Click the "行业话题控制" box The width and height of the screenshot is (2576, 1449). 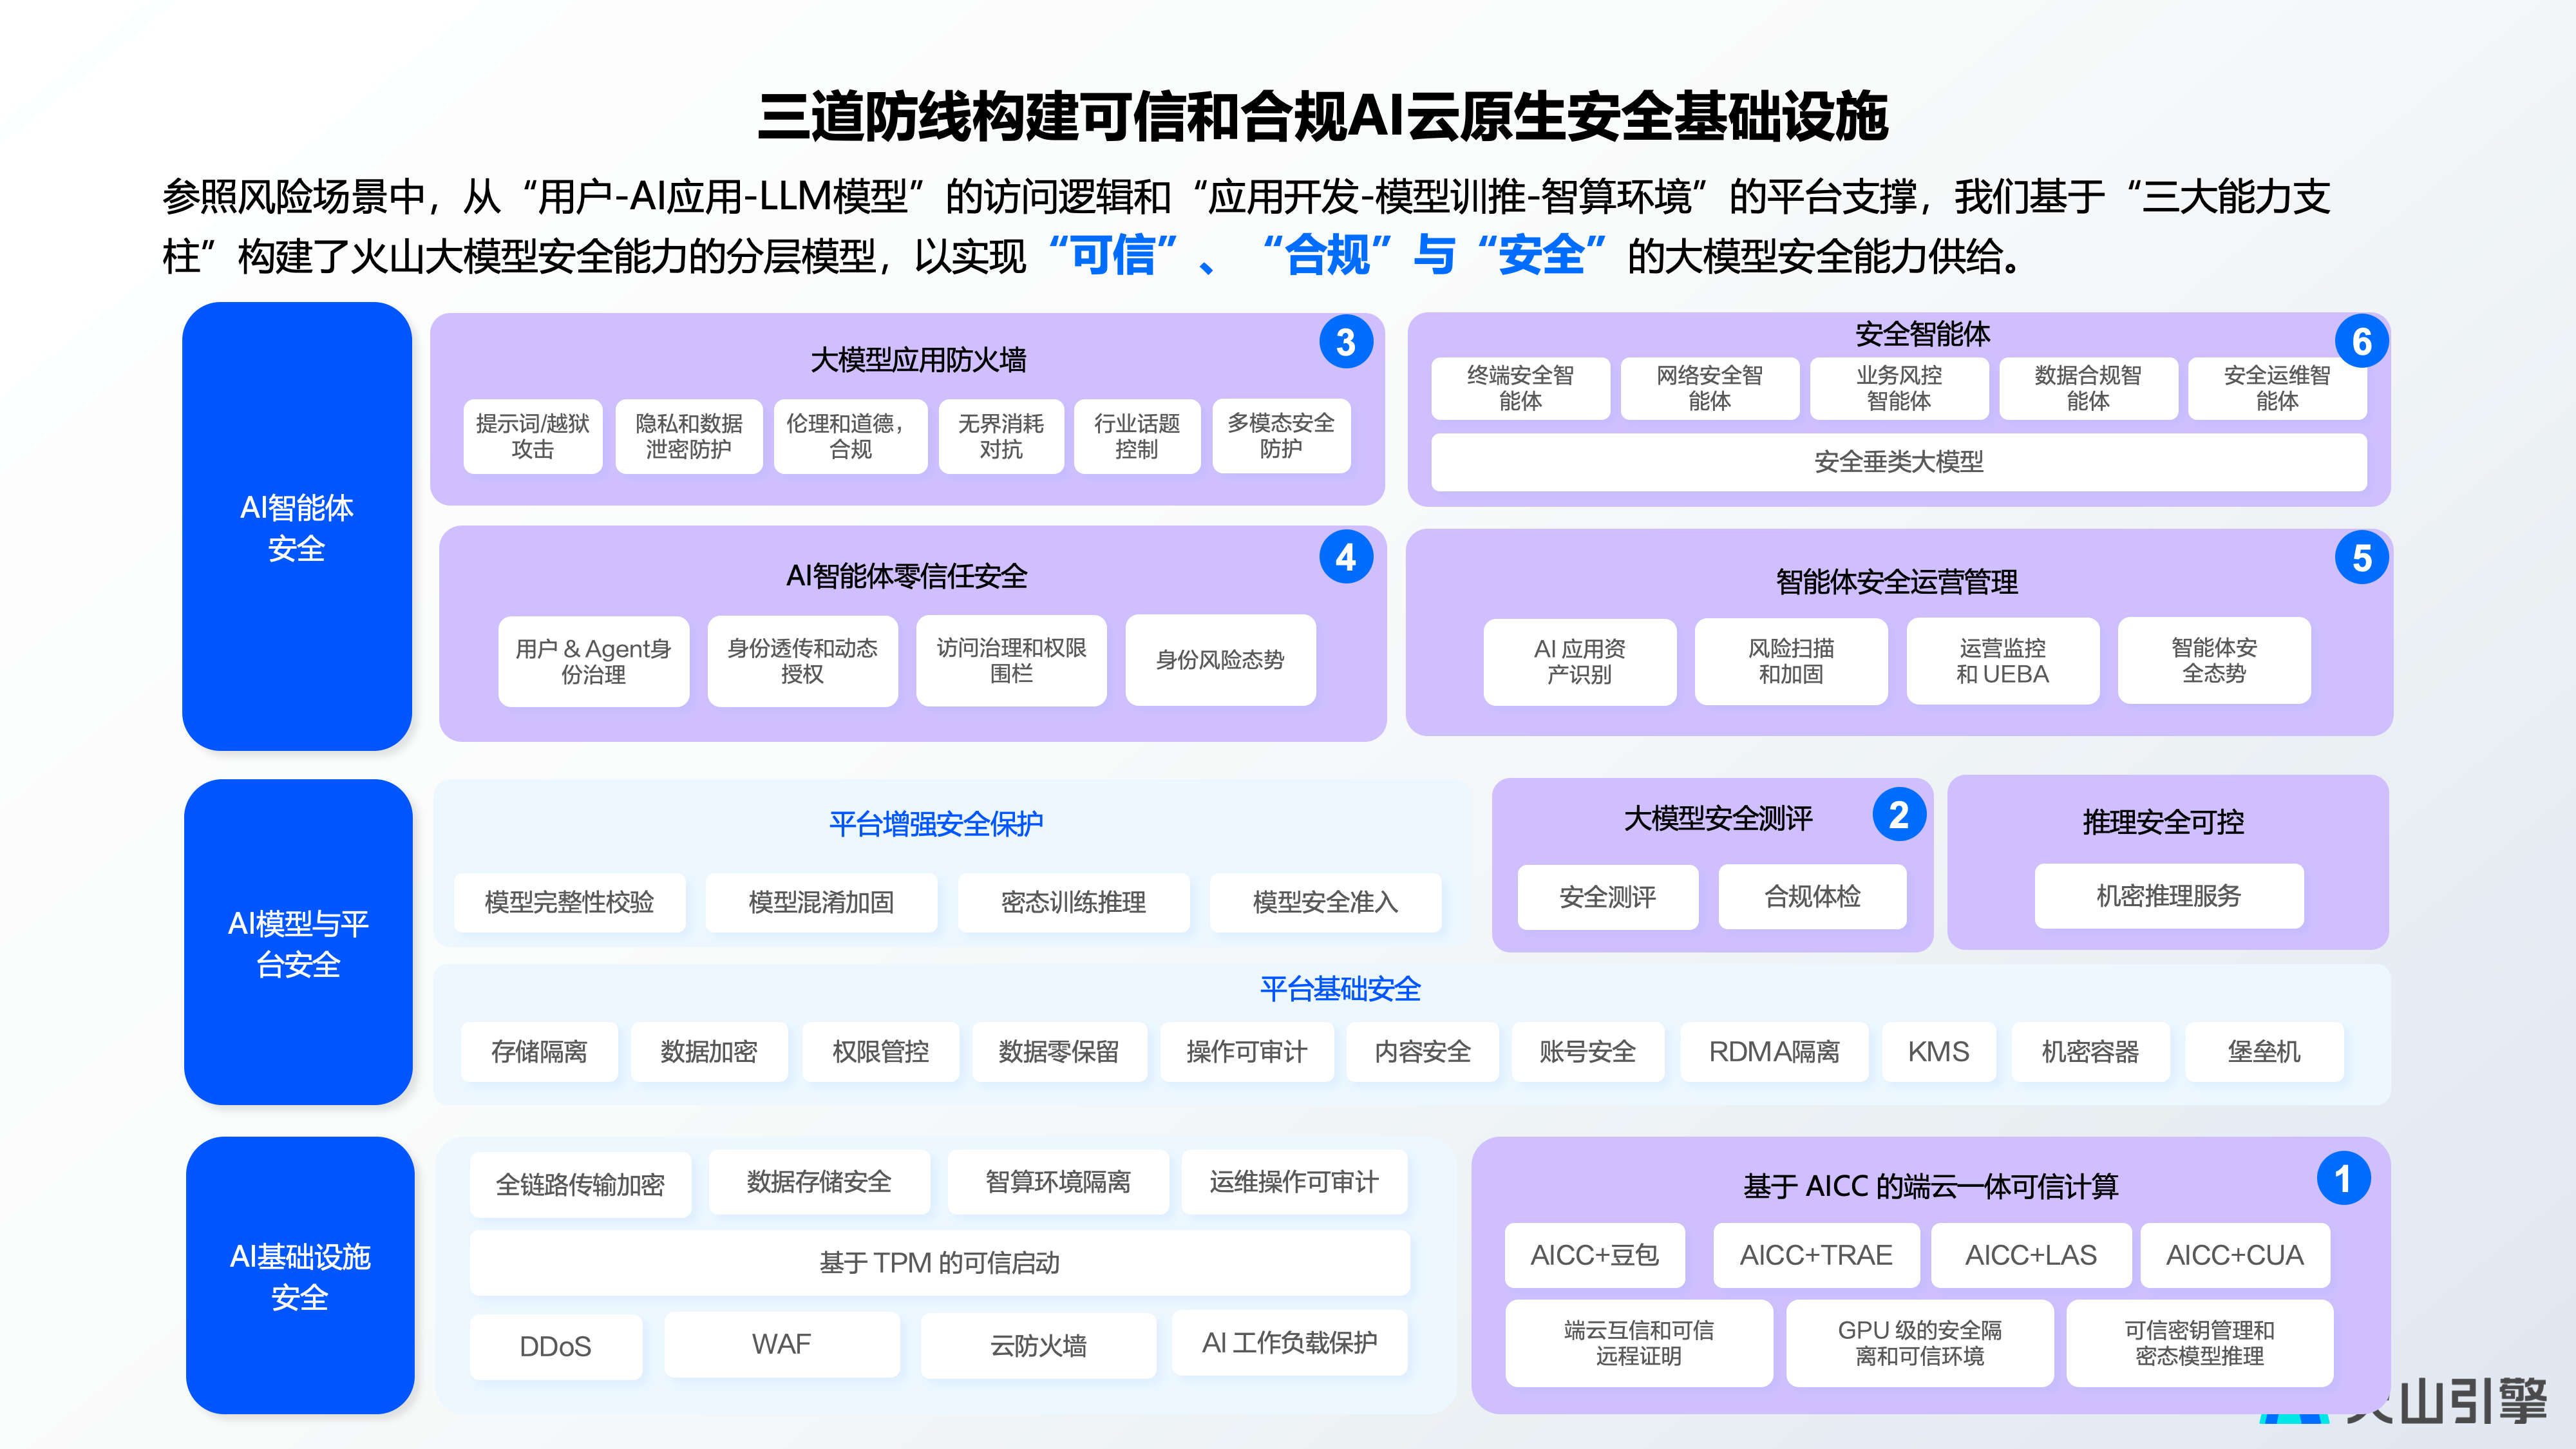pyautogui.click(x=1137, y=436)
